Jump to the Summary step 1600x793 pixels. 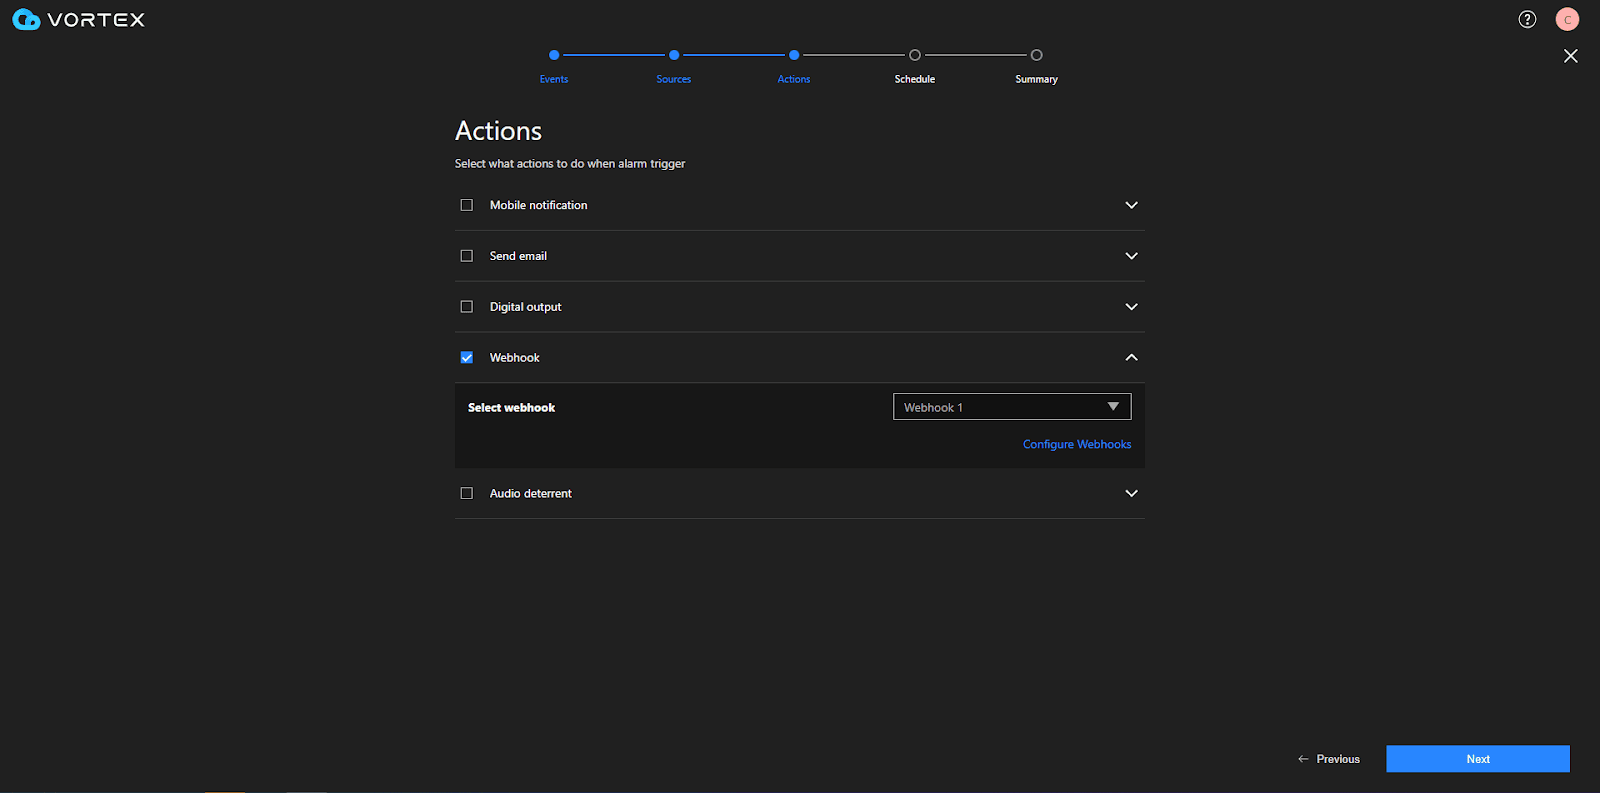pos(1036,55)
